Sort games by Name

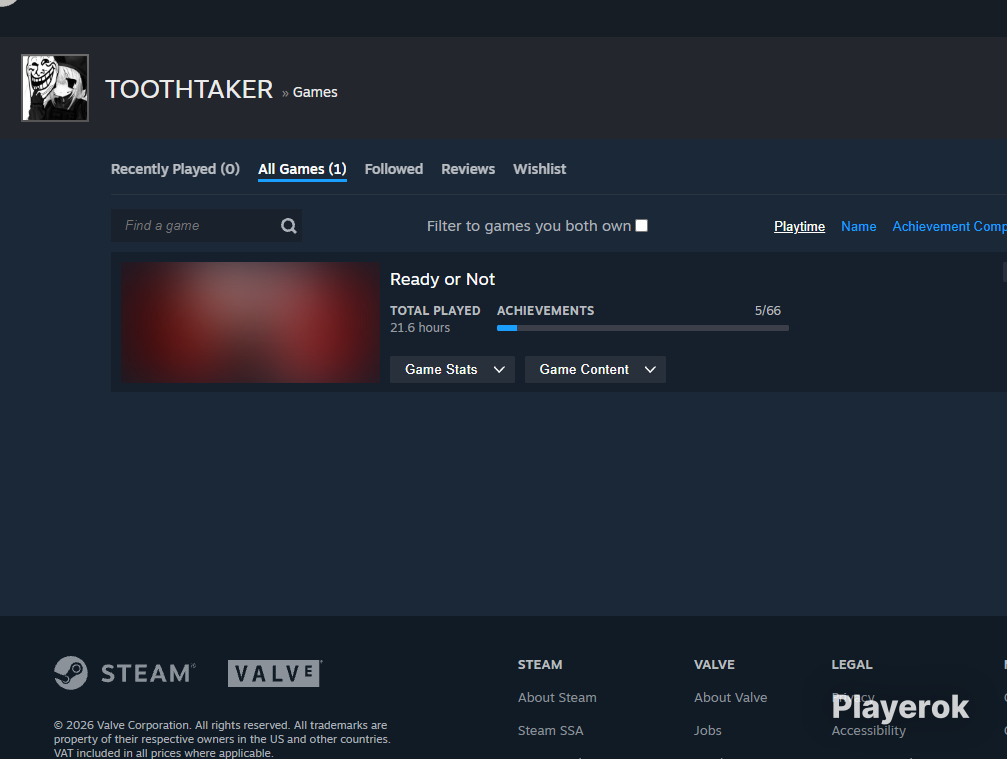859,226
